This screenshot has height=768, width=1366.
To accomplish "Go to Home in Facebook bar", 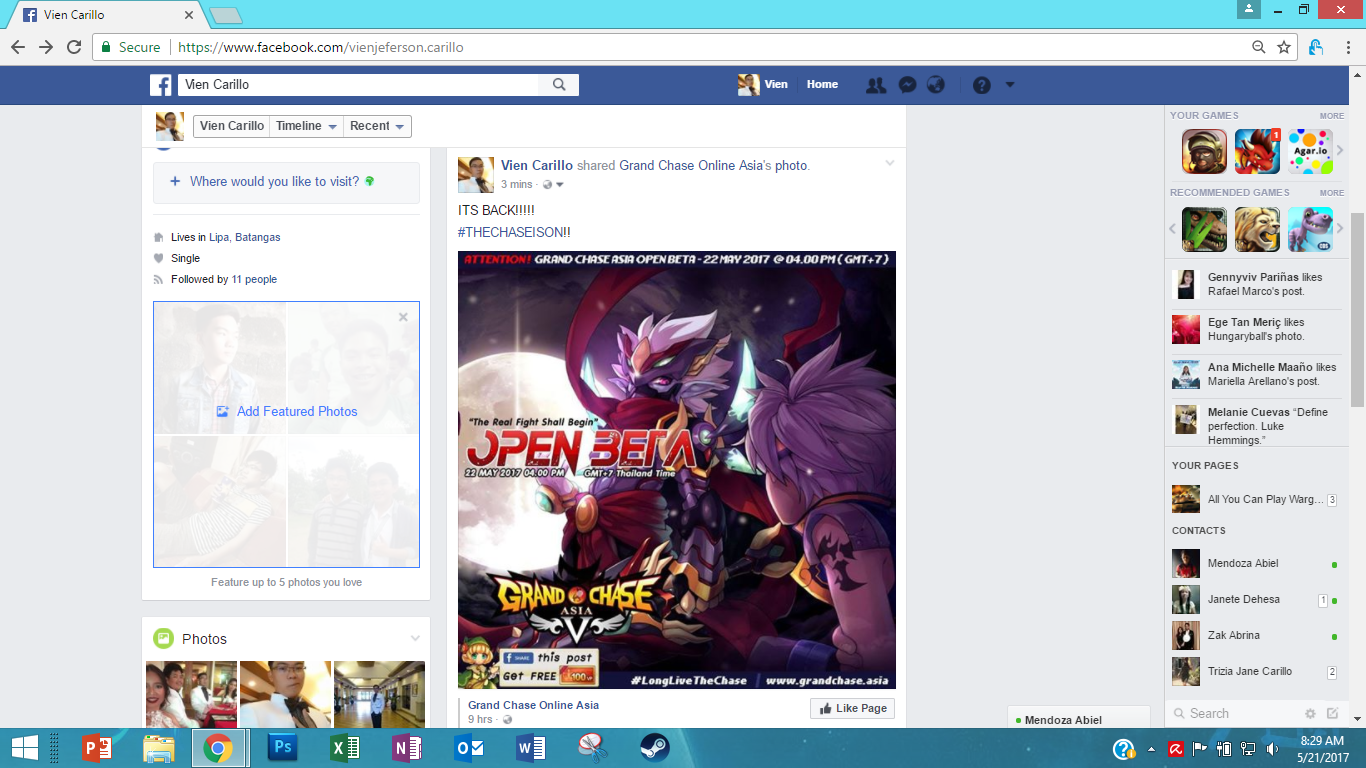I will 822,85.
